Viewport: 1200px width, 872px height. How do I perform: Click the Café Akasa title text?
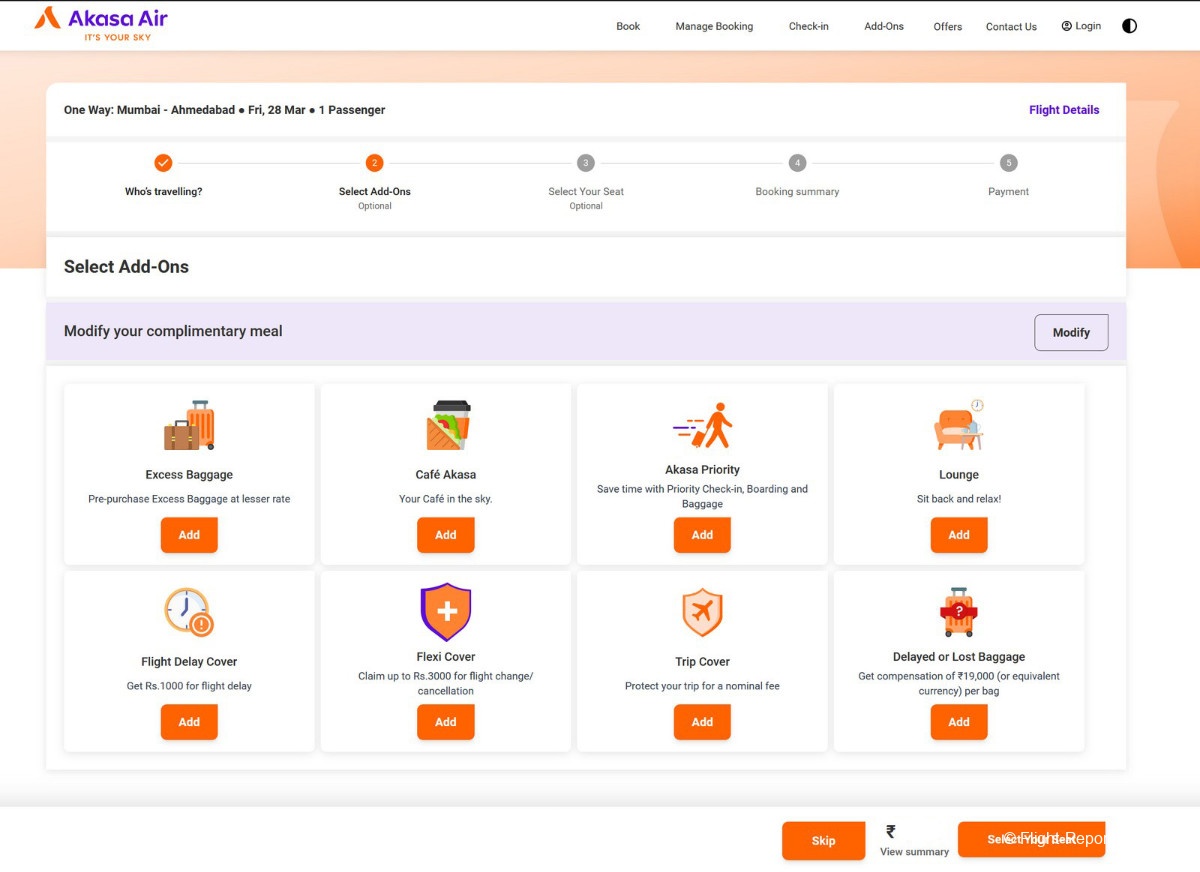pyautogui.click(x=446, y=475)
